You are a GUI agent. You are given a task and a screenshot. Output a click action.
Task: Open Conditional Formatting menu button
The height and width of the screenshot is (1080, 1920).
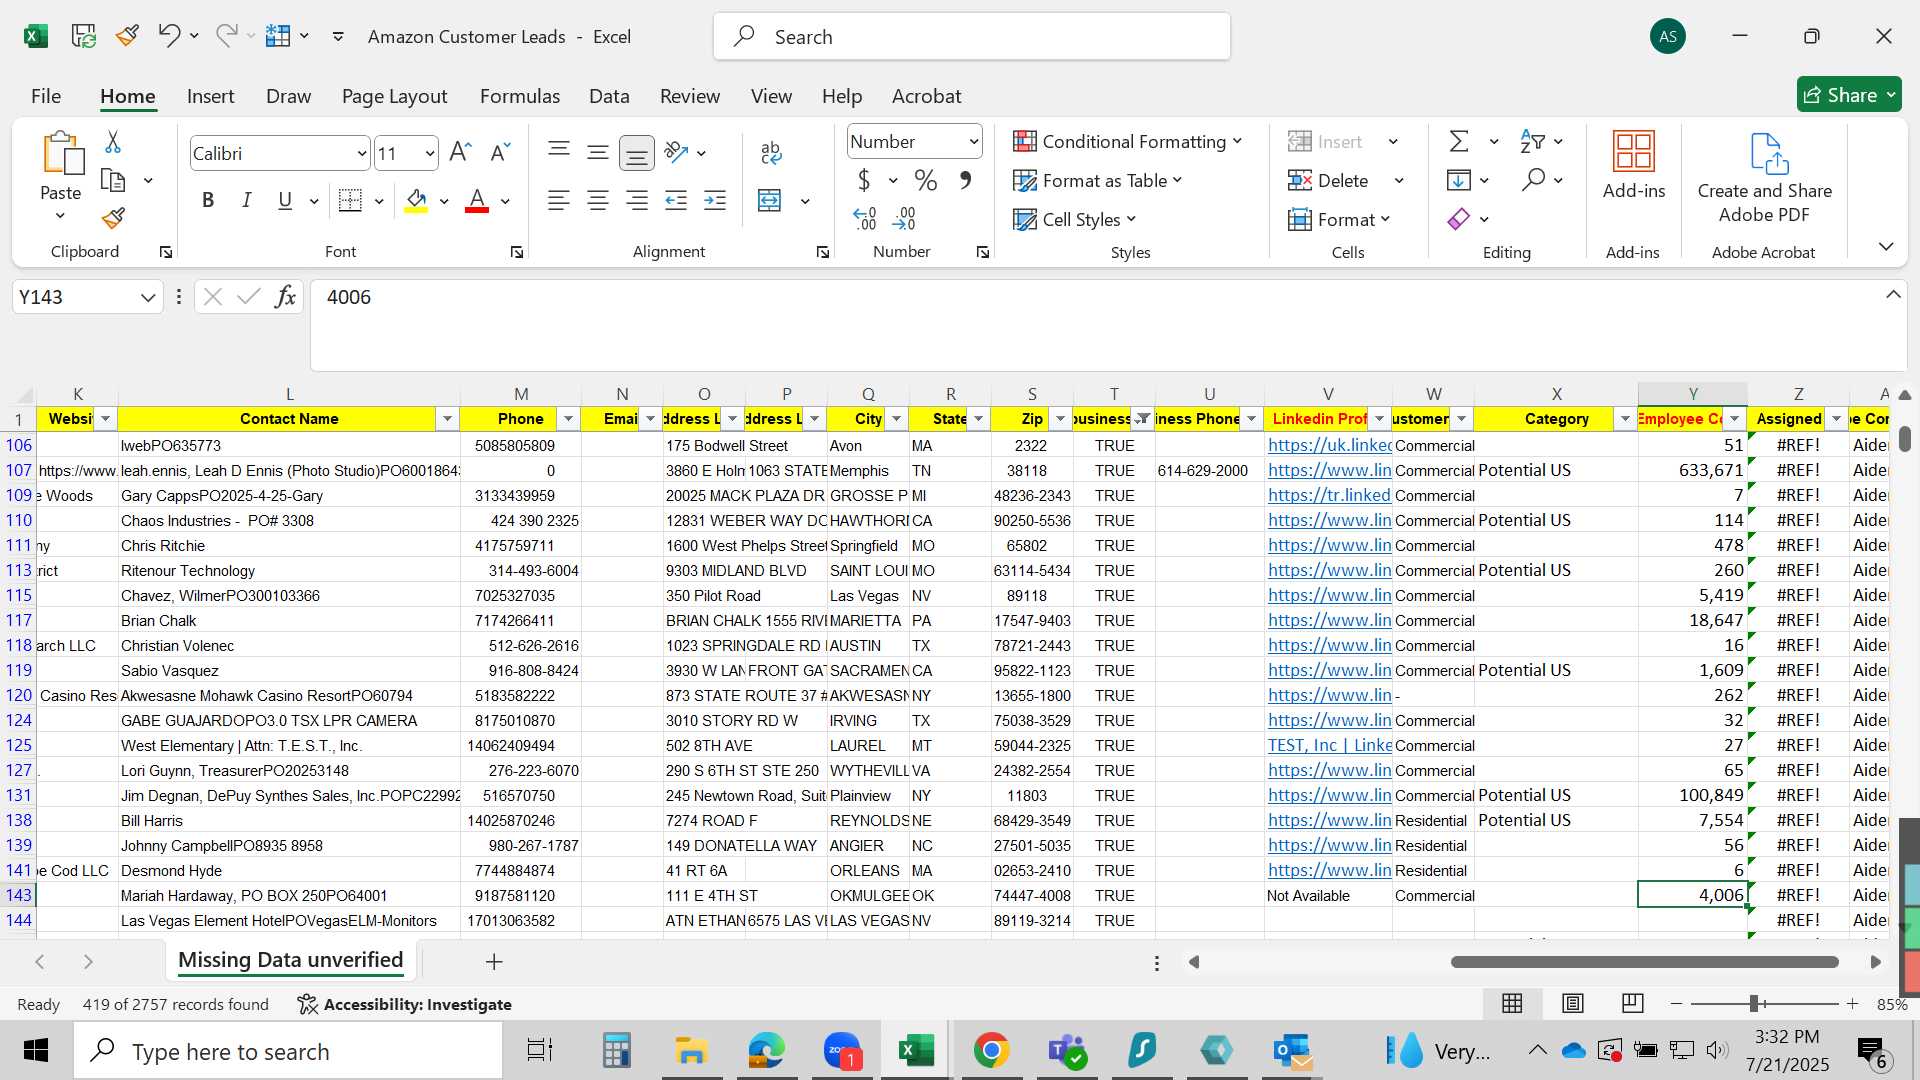[1127, 142]
